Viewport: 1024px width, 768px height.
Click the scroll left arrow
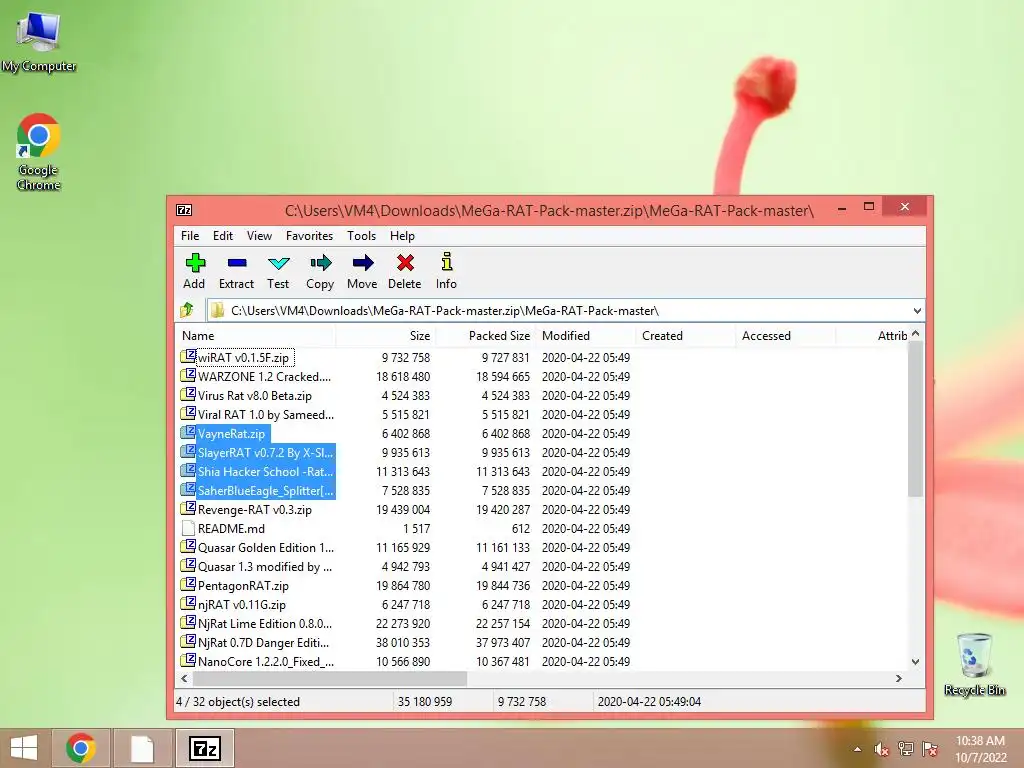coord(184,679)
